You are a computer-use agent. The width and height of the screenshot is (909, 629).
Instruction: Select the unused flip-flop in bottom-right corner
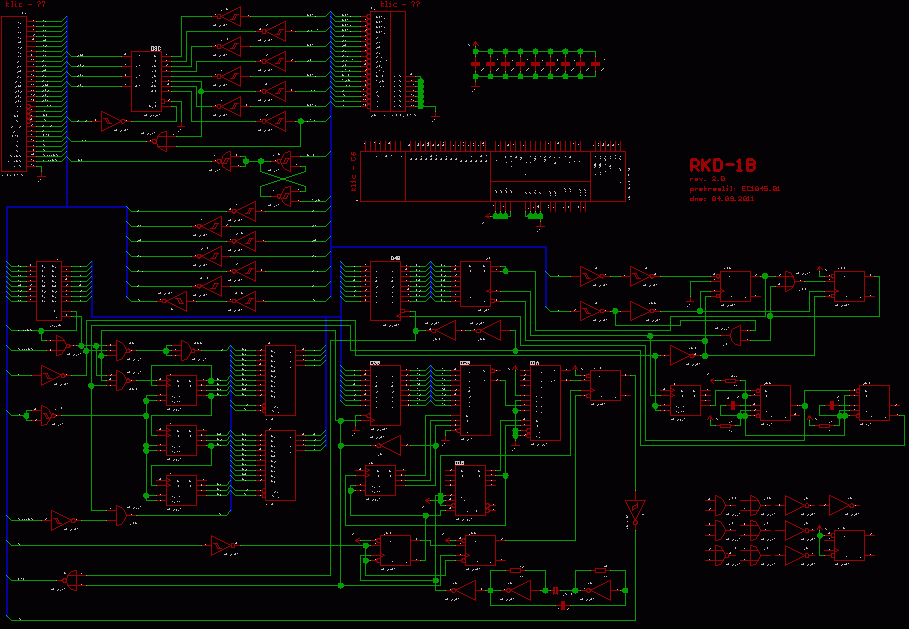(849, 545)
